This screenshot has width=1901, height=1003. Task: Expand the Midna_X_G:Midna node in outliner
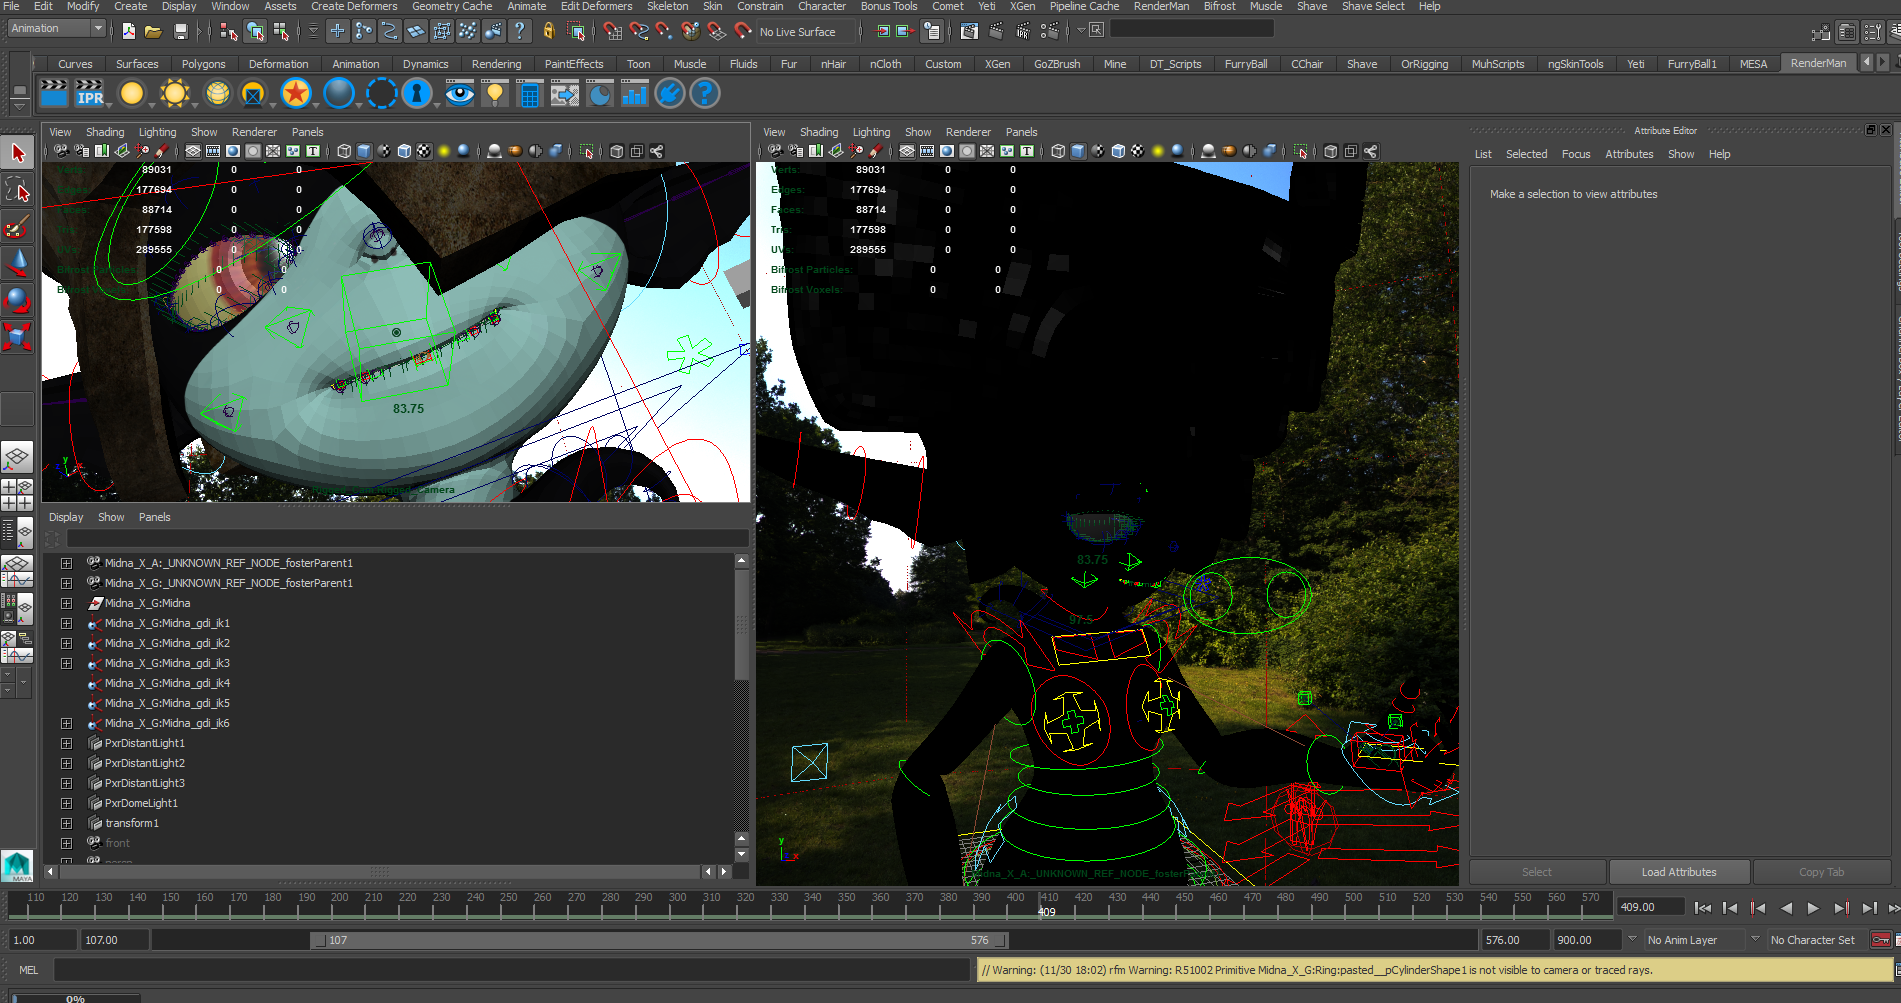tap(66, 603)
